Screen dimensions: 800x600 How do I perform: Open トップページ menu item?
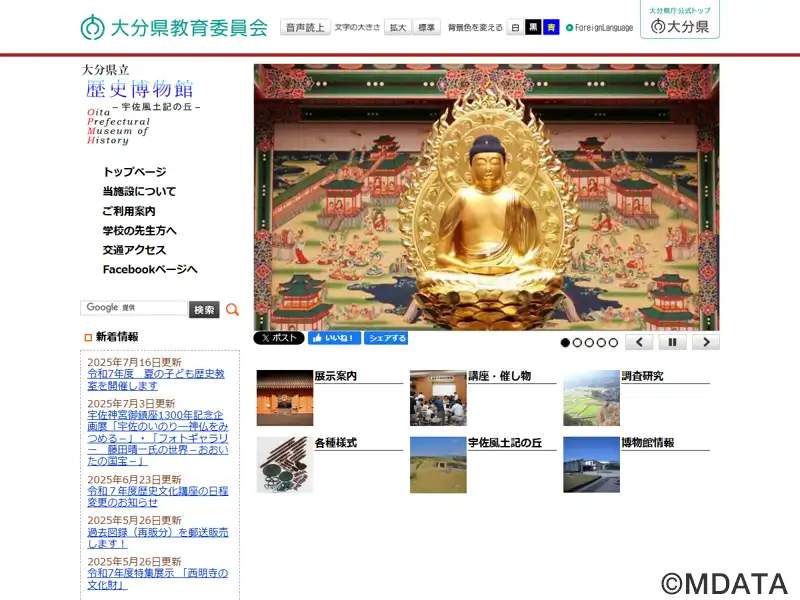point(134,172)
